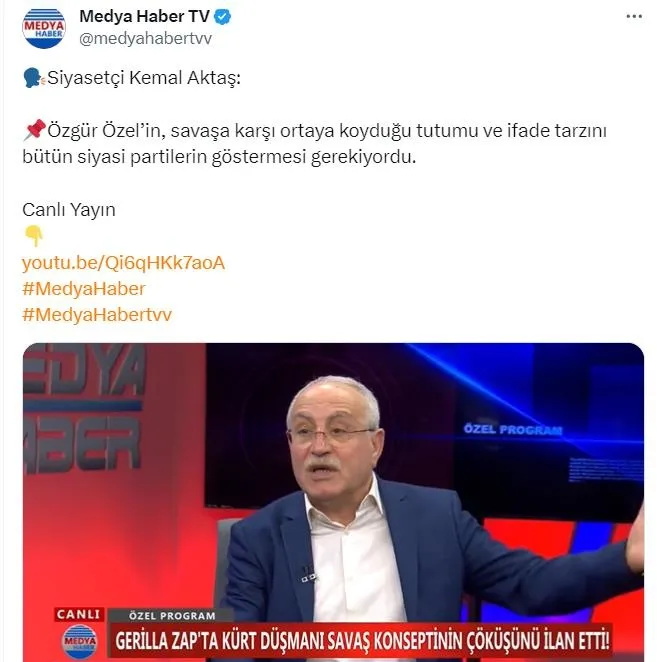Viewport: 657px width, 662px height.
Task: Click the GERİLLA ZAP'TA headline banner
Action: (362, 640)
